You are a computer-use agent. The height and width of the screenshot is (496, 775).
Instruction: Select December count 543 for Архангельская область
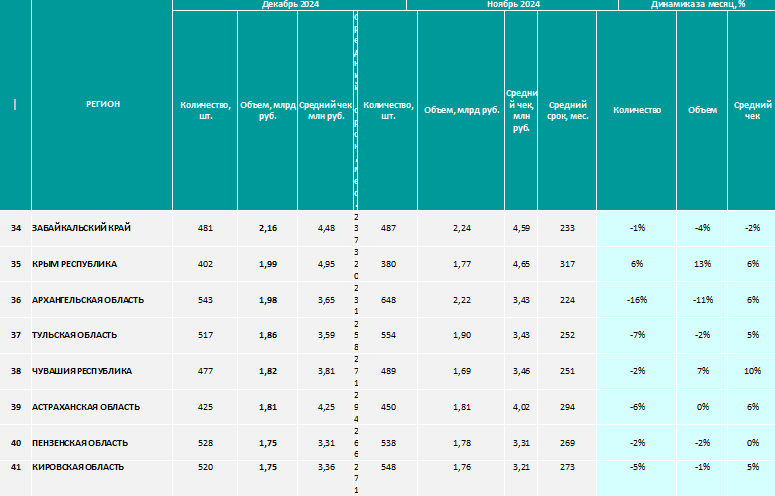[x=205, y=300]
